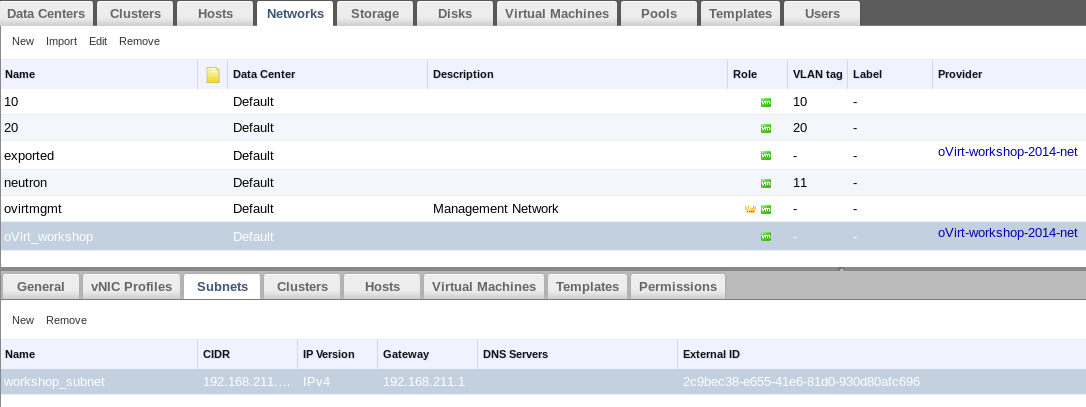Select the workshop_subnet row
This screenshot has height=407, width=1086.
(x=543, y=382)
